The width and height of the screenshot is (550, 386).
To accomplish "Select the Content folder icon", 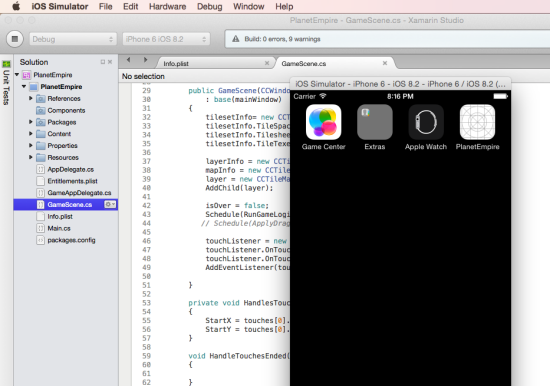I will 41,134.
